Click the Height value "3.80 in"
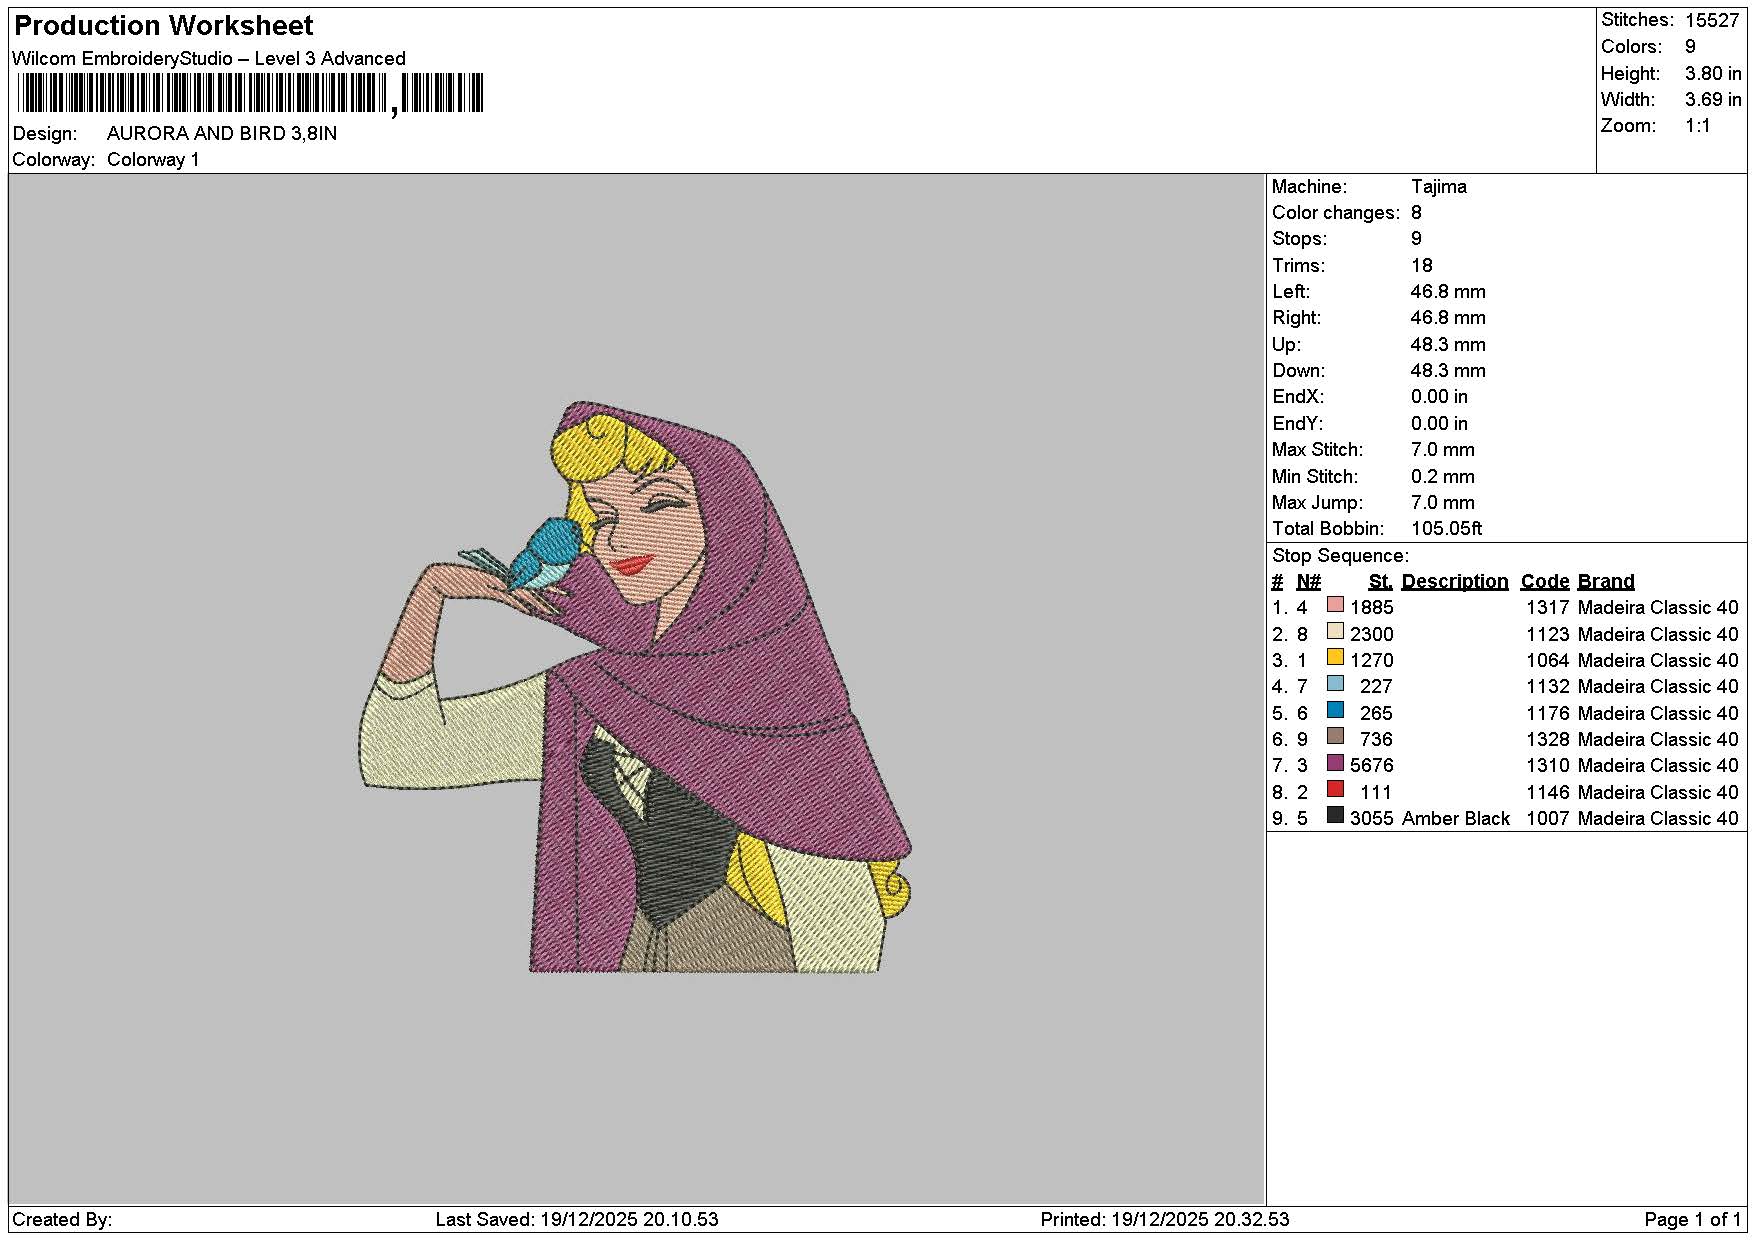 [x=1713, y=73]
